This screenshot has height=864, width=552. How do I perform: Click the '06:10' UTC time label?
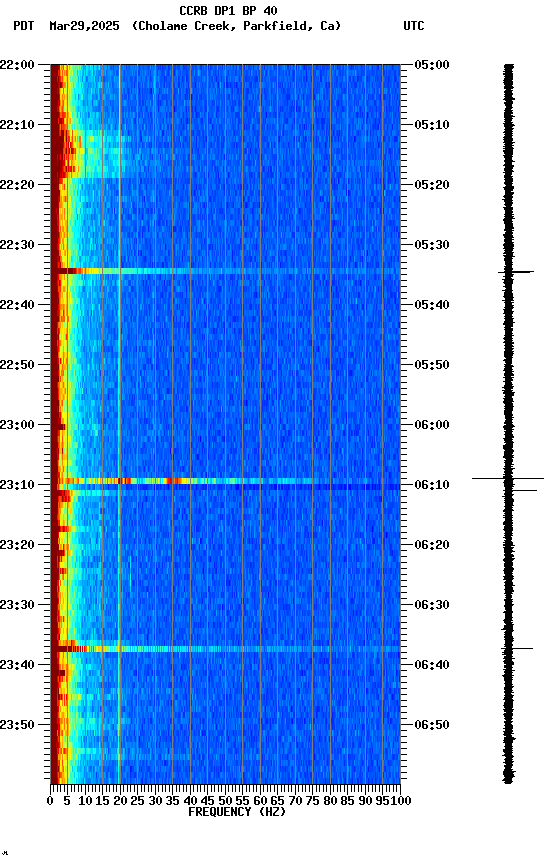(x=432, y=485)
